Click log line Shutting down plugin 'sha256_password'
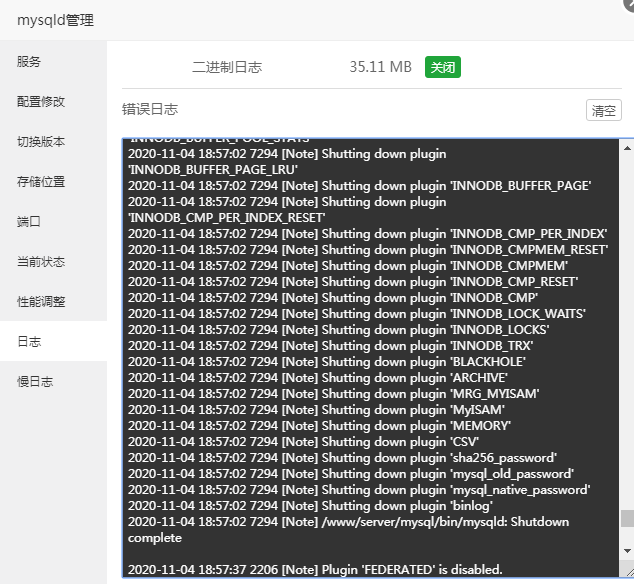 (x=342, y=458)
